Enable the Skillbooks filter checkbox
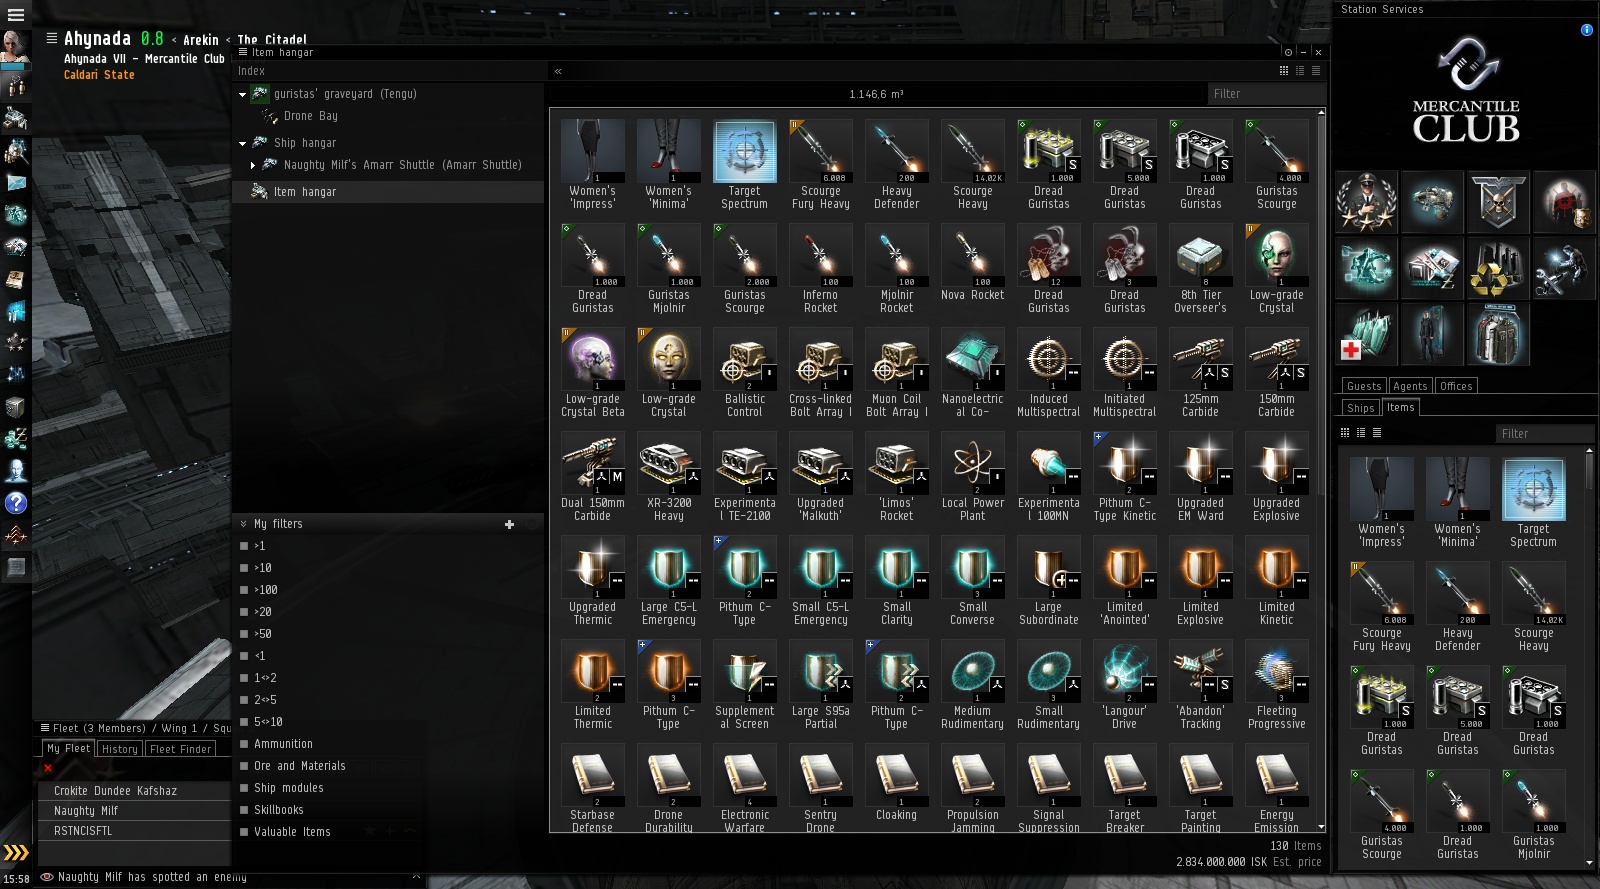 pyautogui.click(x=244, y=810)
